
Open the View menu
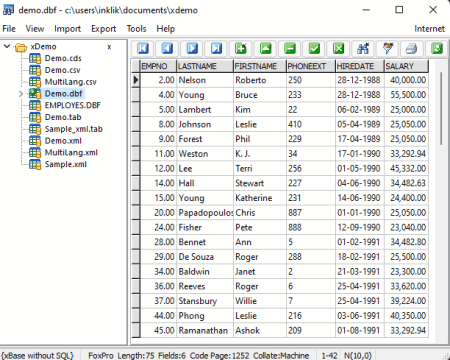[x=35, y=29]
